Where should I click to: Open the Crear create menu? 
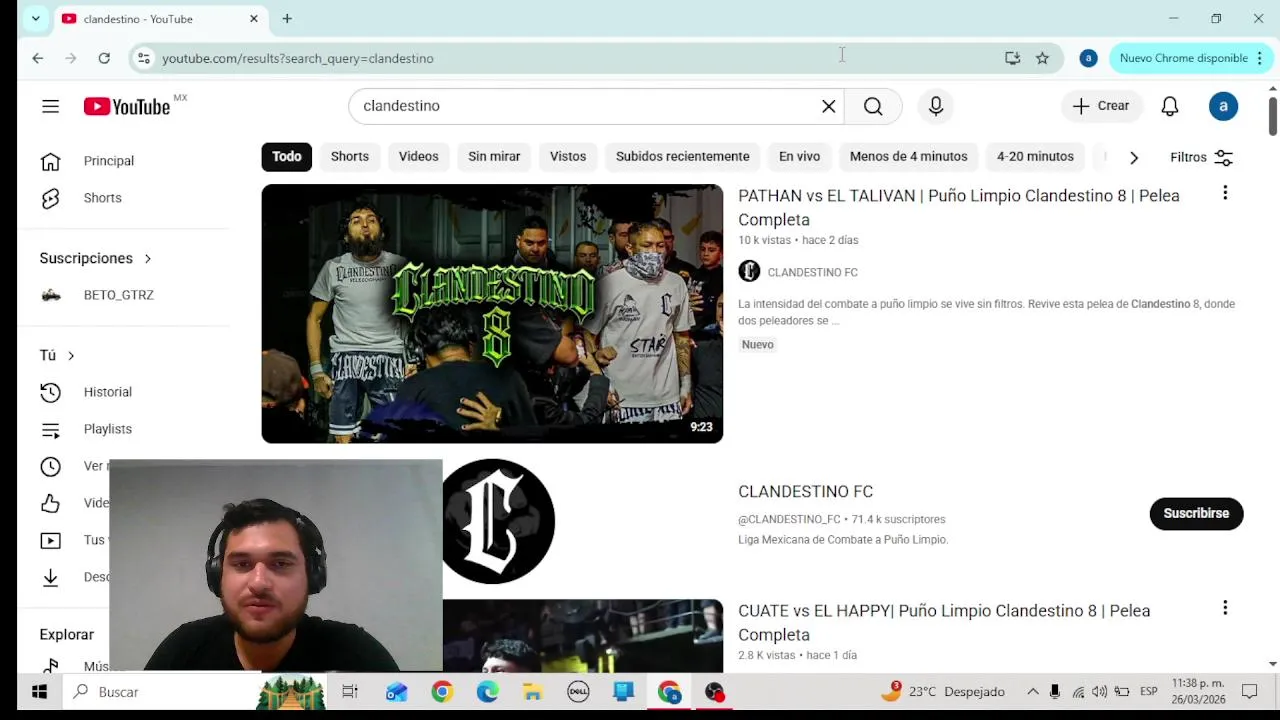tap(1101, 106)
